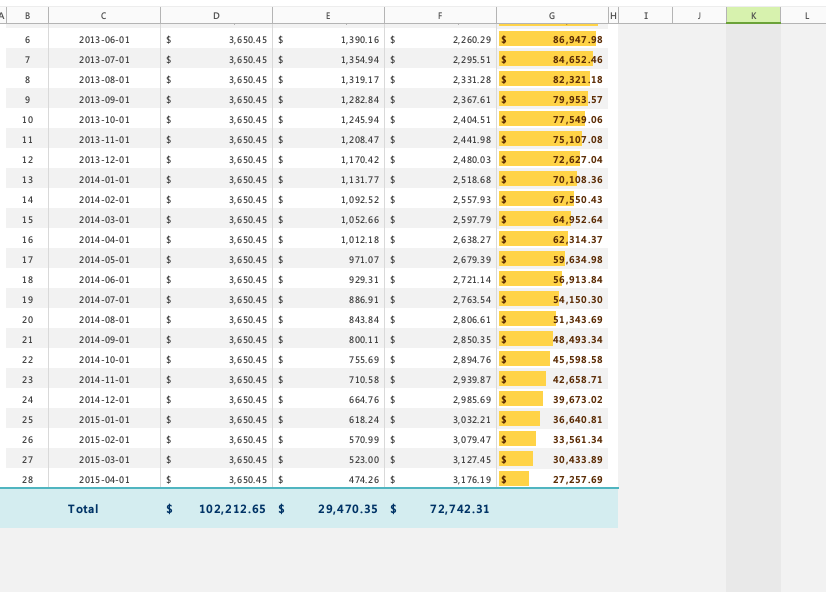Click payment number 6 cell
This screenshot has width=826, height=592.
pyautogui.click(x=27, y=40)
